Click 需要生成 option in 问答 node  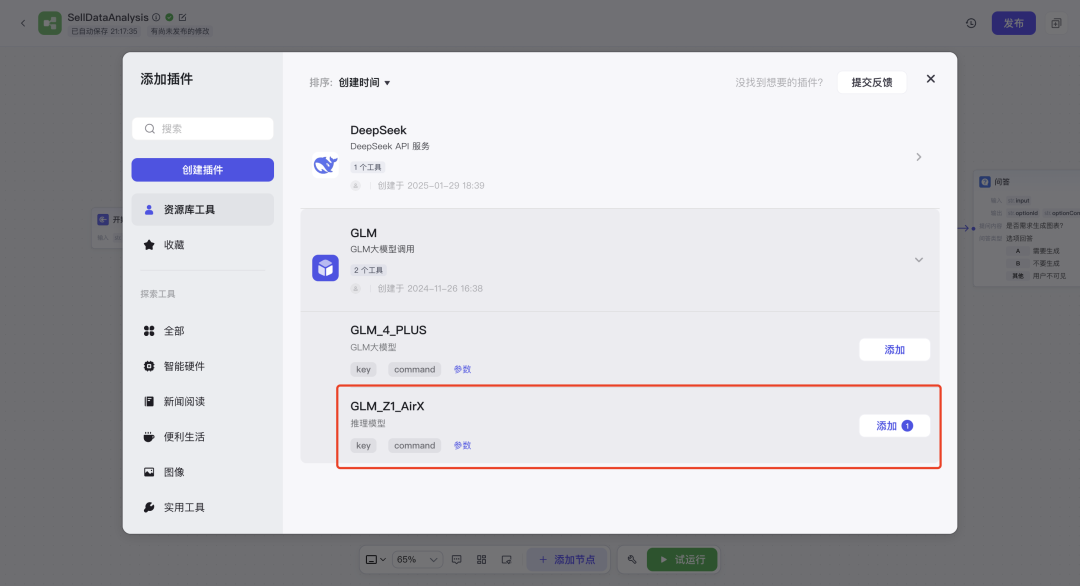[1046, 251]
